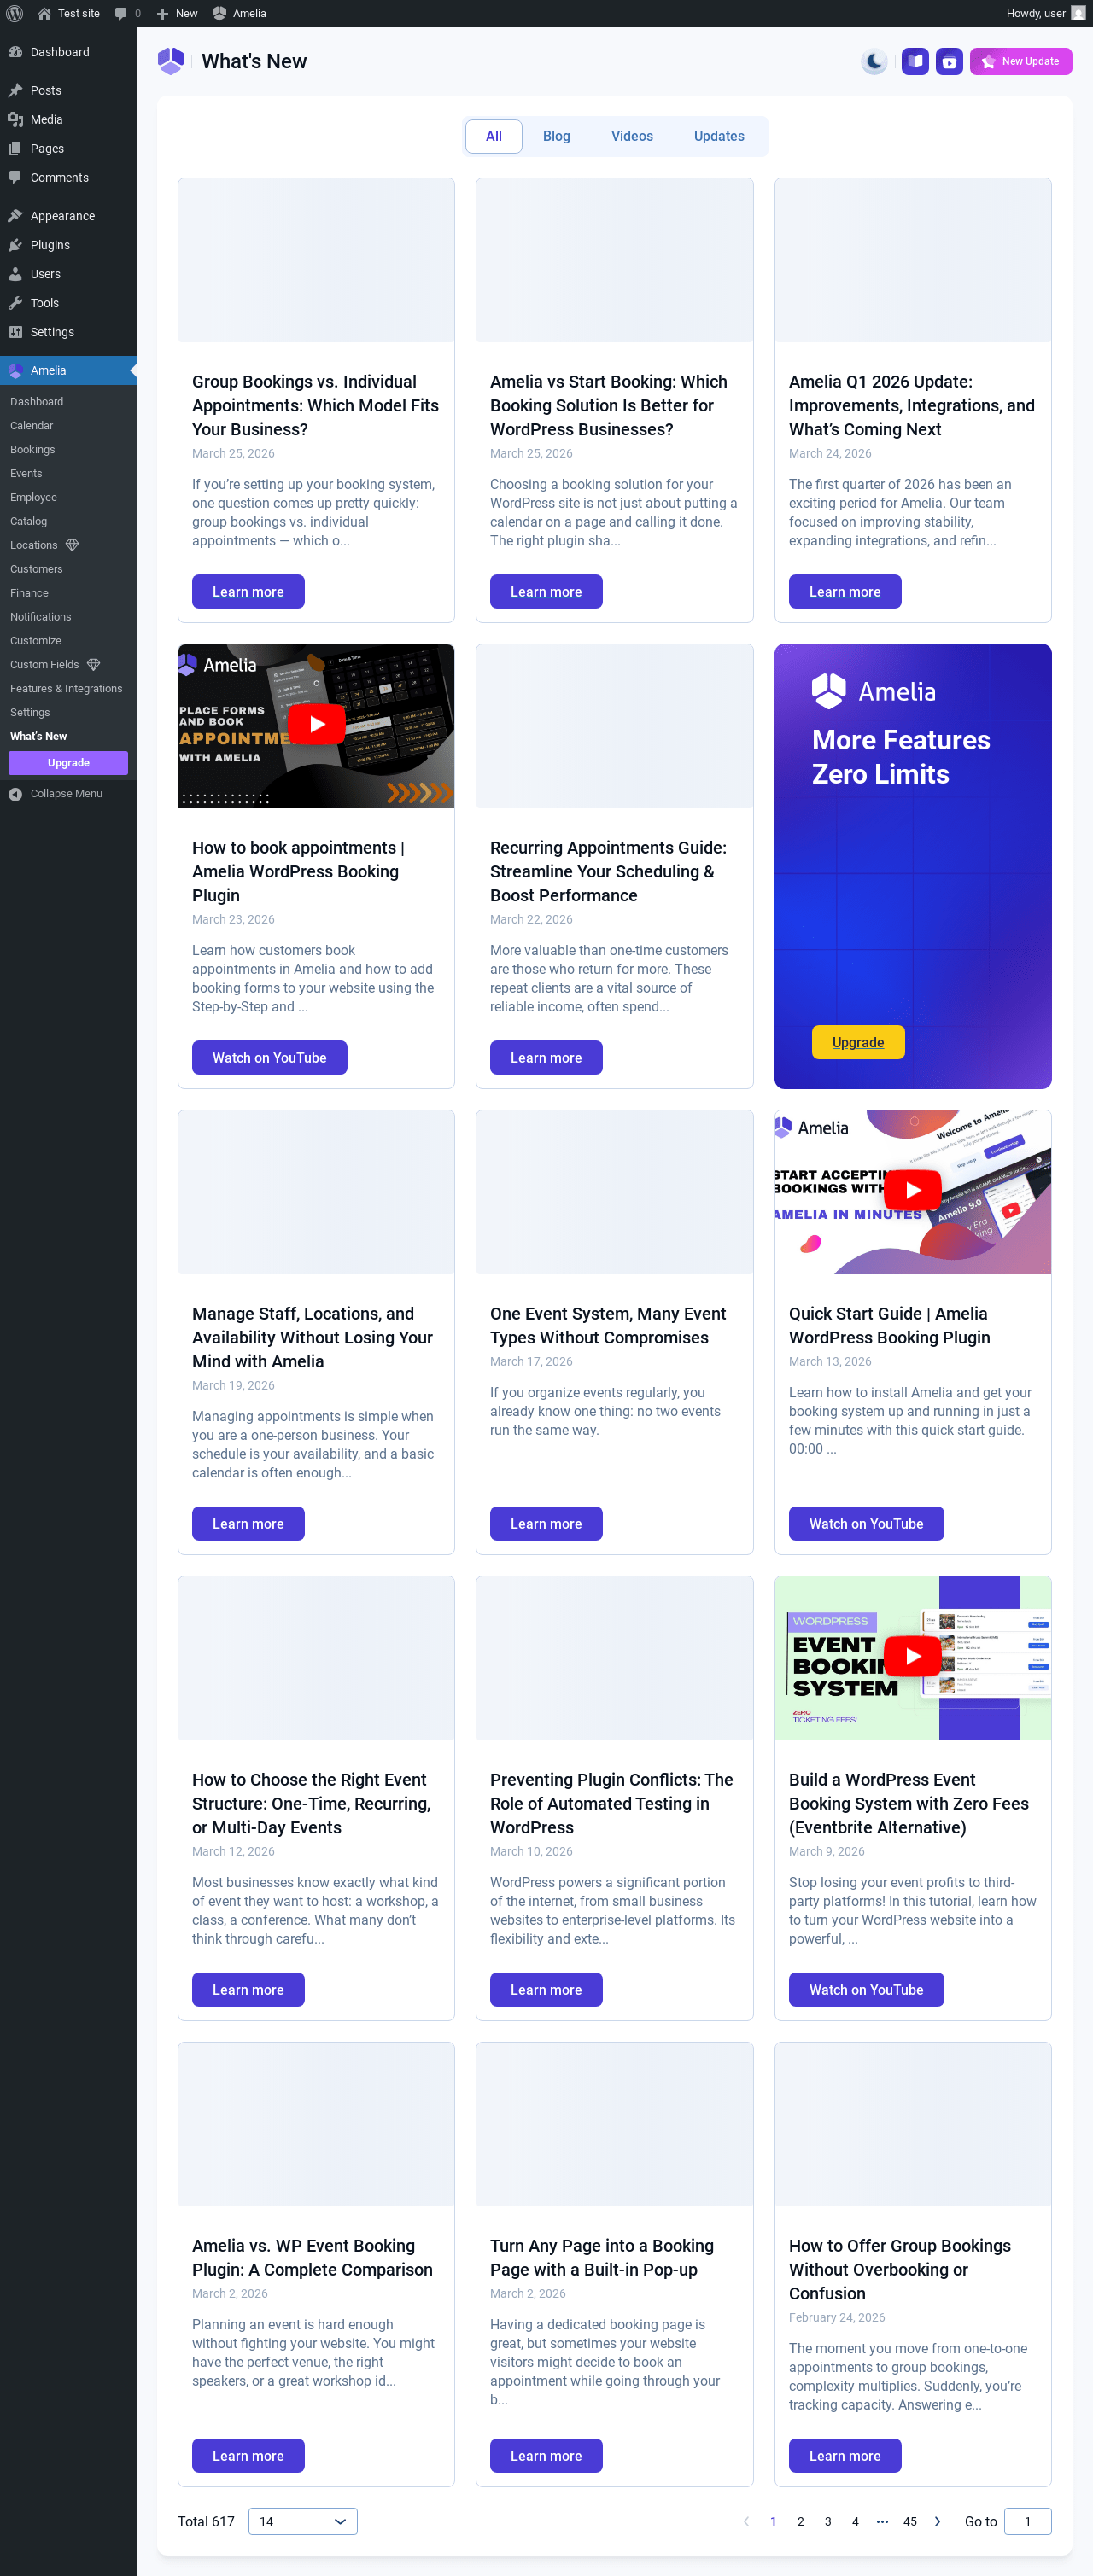Click the user avatar in admin bar

pos(1077,13)
